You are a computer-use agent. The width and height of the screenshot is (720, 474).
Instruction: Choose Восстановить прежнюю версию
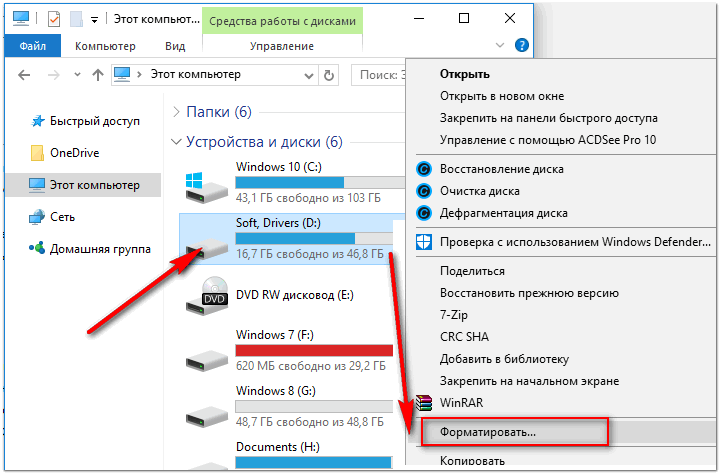point(529,293)
